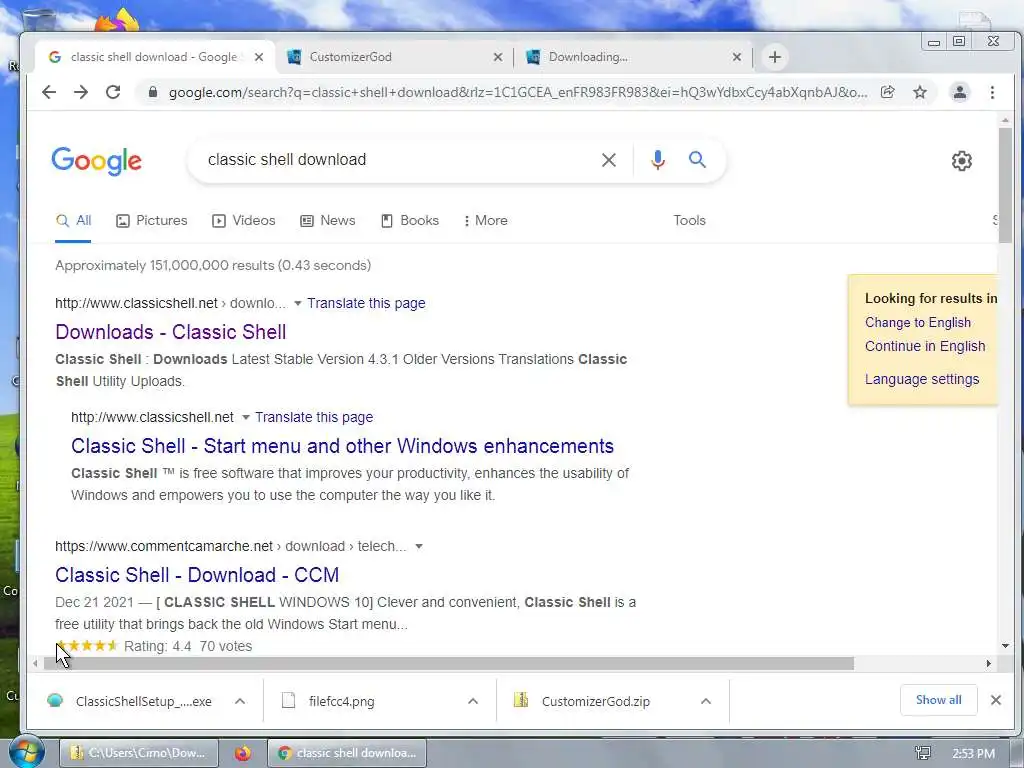
Task: Open the share page icon in address bar
Action: coord(888,92)
